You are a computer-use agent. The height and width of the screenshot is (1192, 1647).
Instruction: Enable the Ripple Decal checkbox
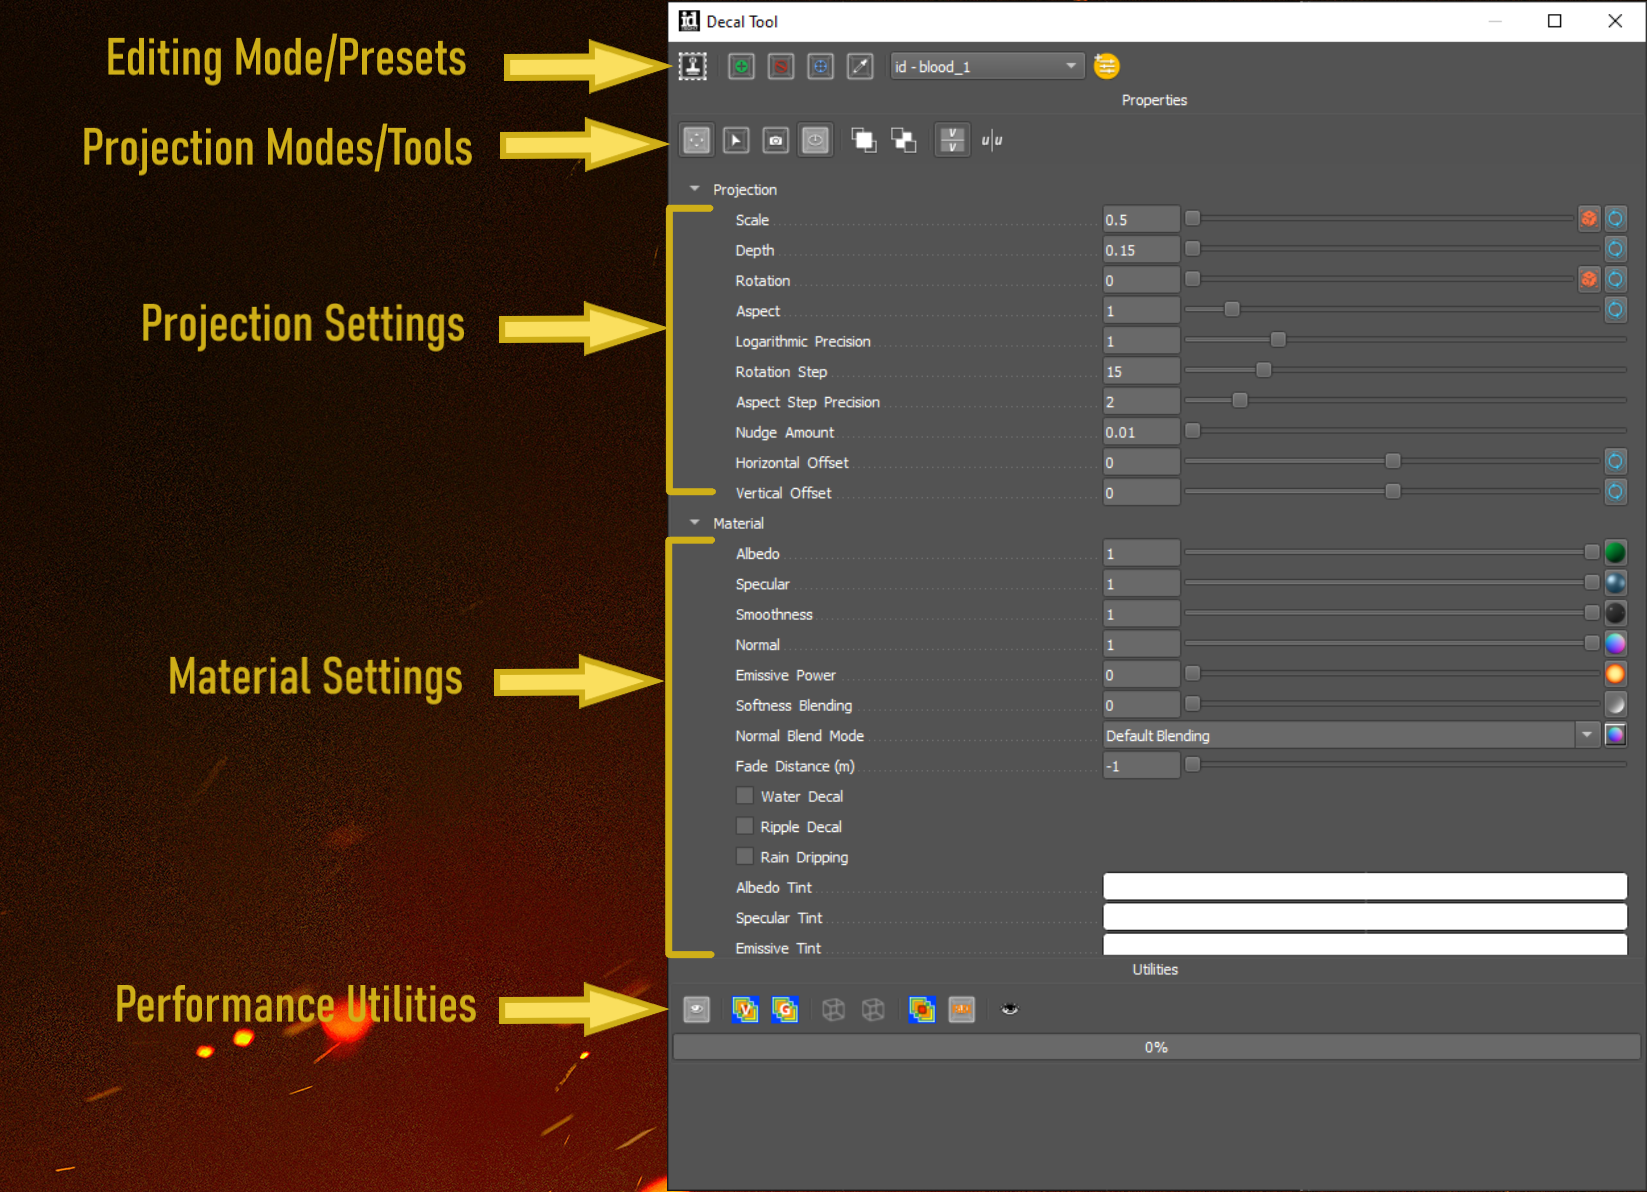pyautogui.click(x=745, y=826)
